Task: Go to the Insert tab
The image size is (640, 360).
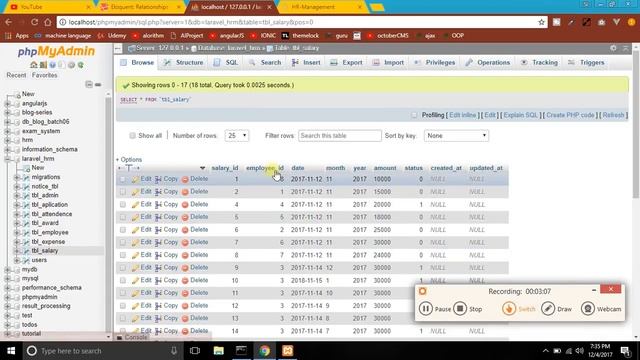Action: [306, 62]
